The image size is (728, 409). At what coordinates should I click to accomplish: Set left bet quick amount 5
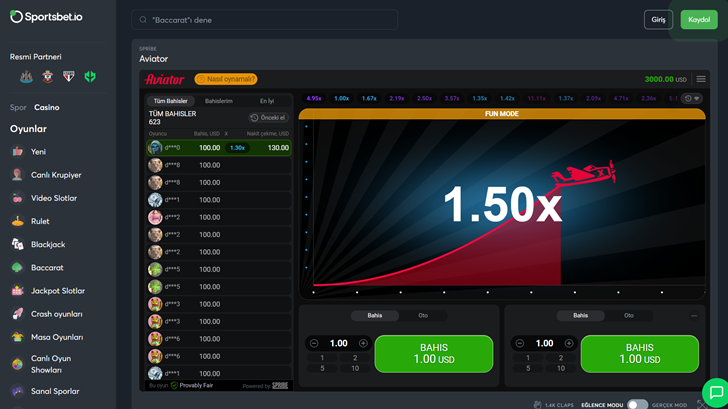point(322,369)
